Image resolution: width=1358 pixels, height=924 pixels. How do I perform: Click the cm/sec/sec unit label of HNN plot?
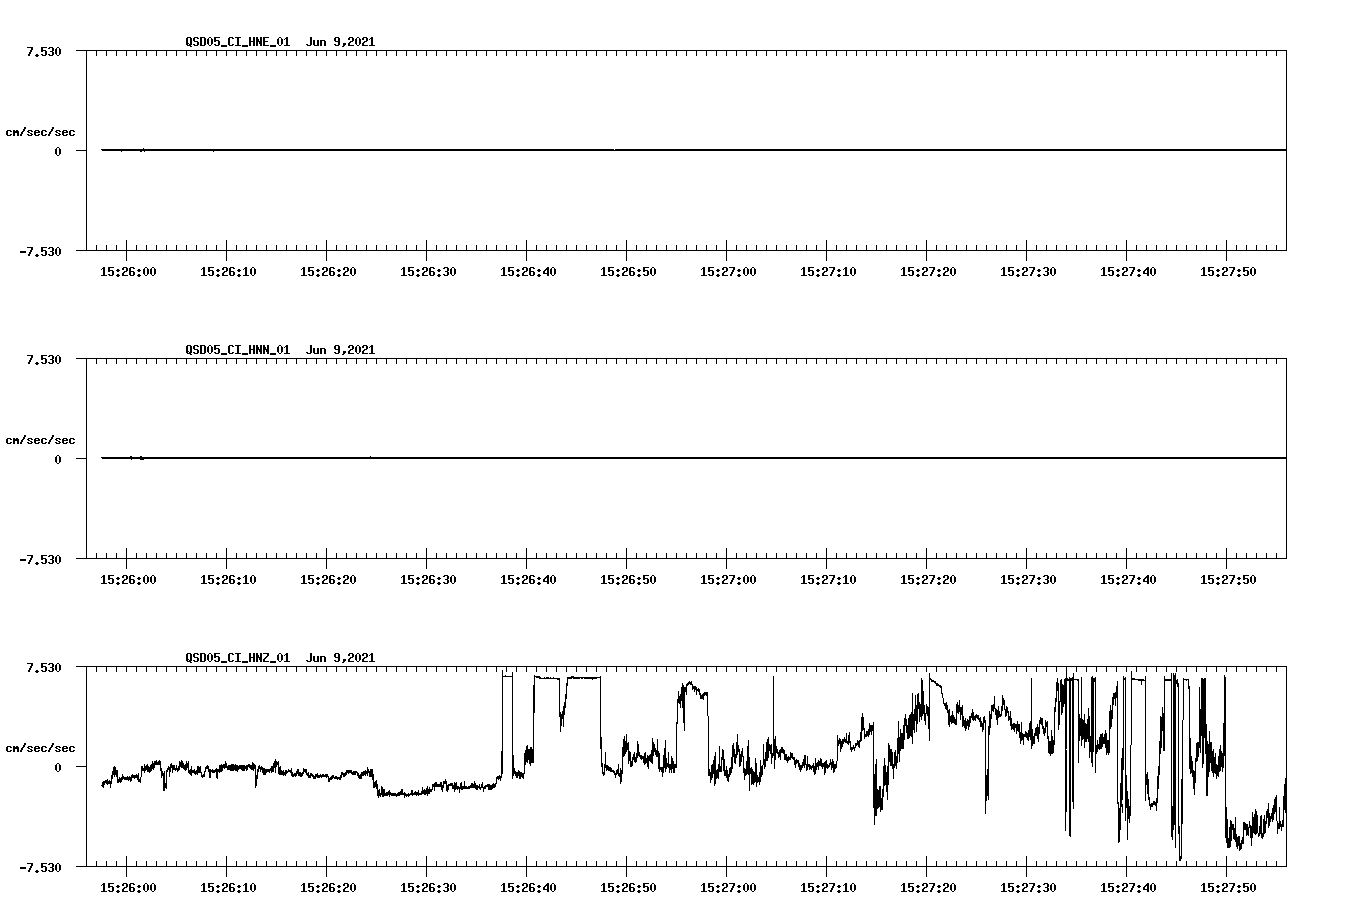pyautogui.click(x=40, y=440)
